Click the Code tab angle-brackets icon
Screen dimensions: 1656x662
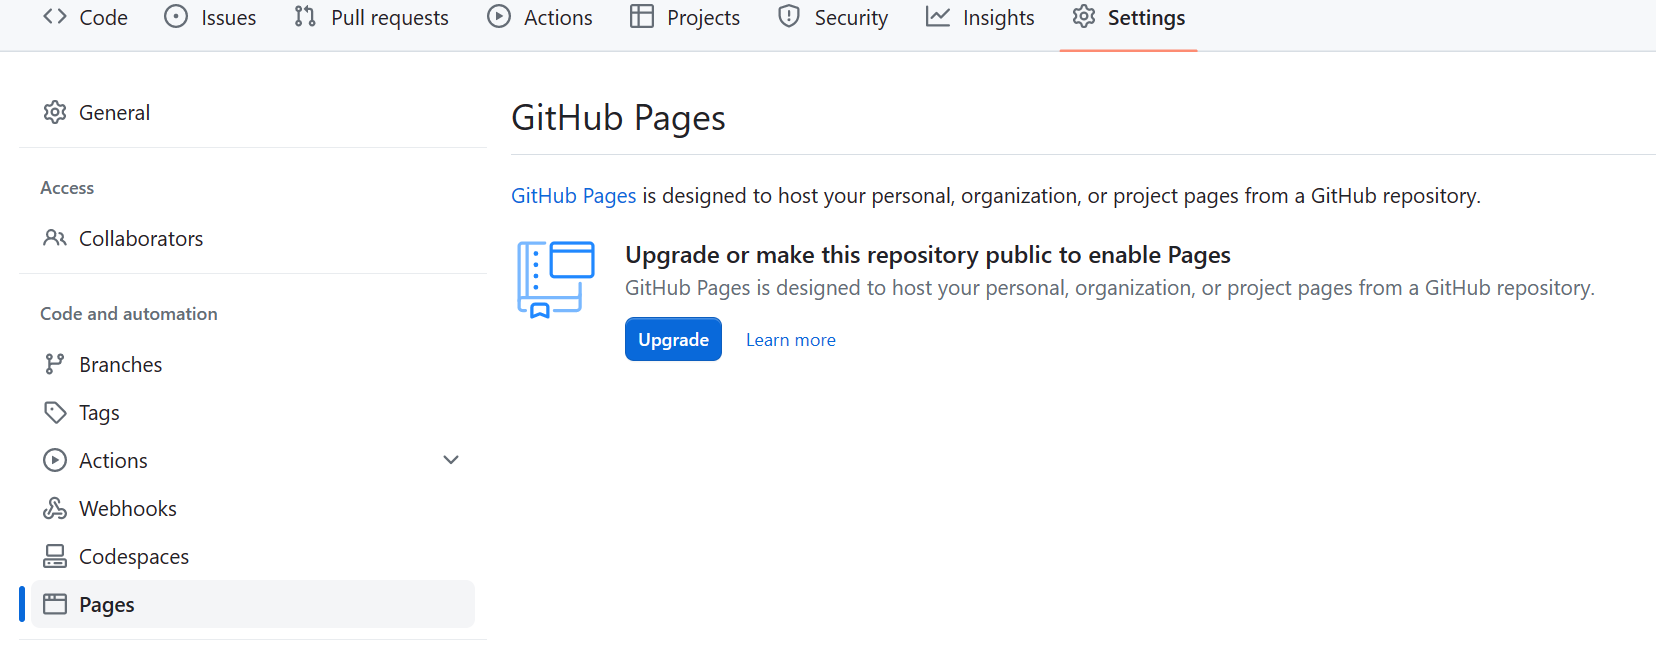(55, 17)
